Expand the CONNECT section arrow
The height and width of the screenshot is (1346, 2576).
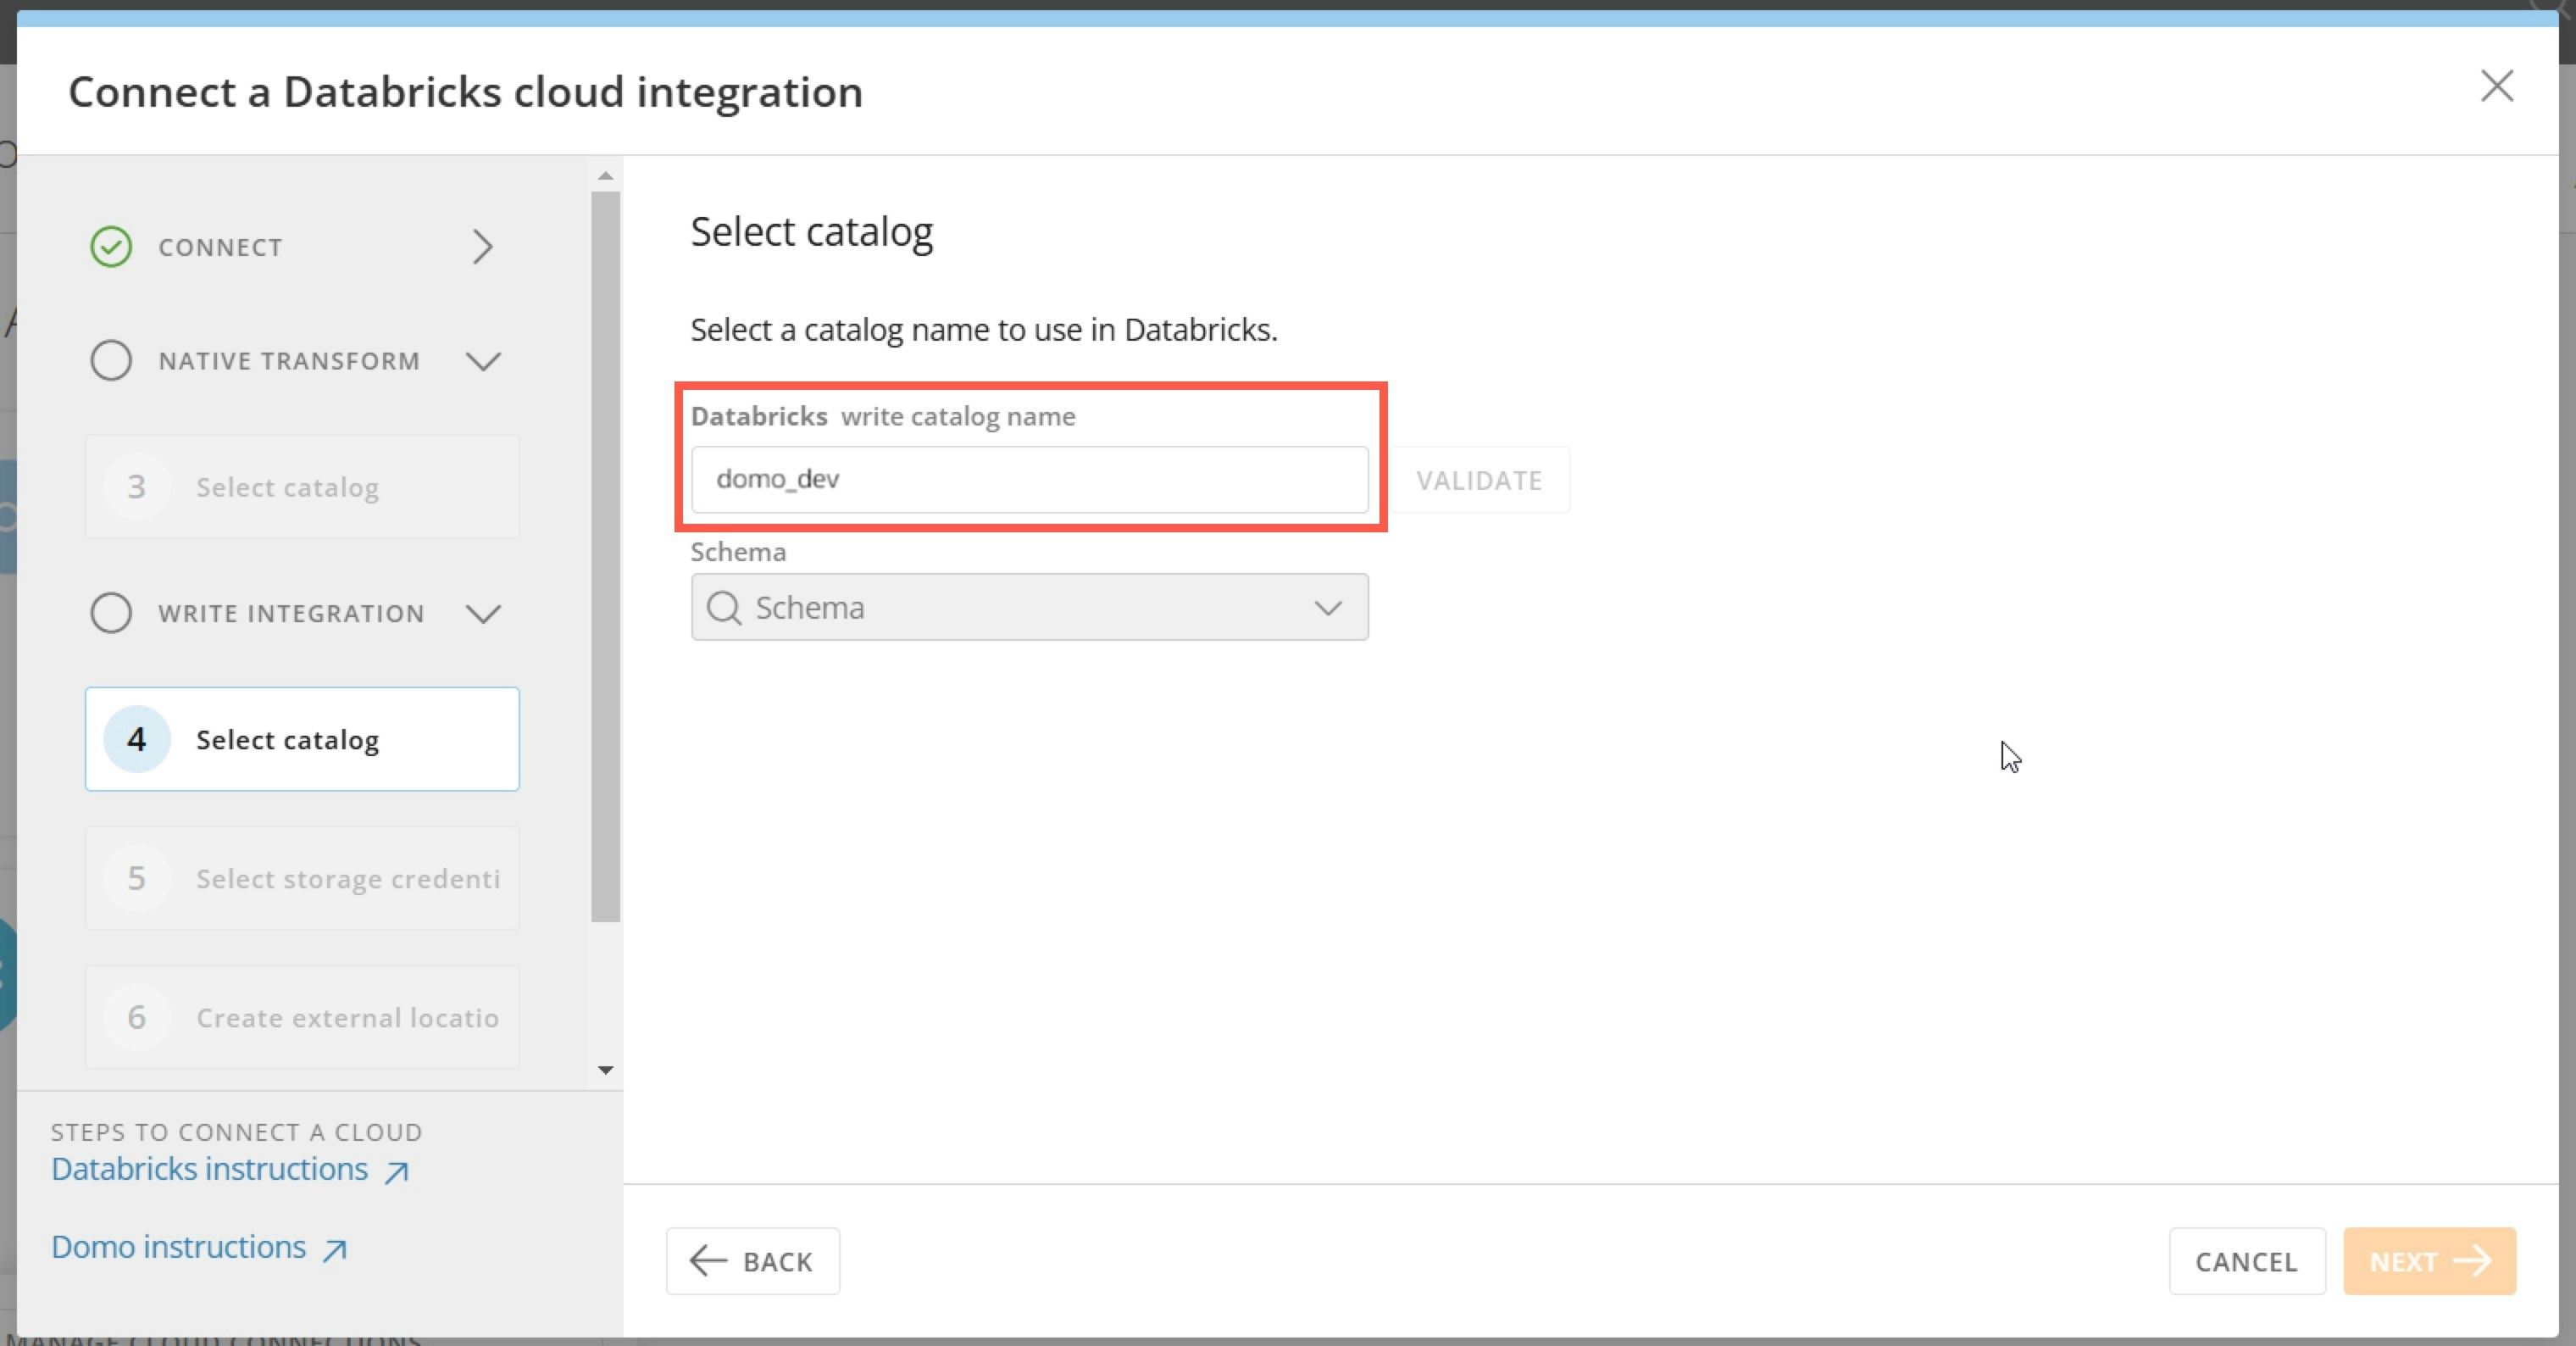(x=483, y=247)
